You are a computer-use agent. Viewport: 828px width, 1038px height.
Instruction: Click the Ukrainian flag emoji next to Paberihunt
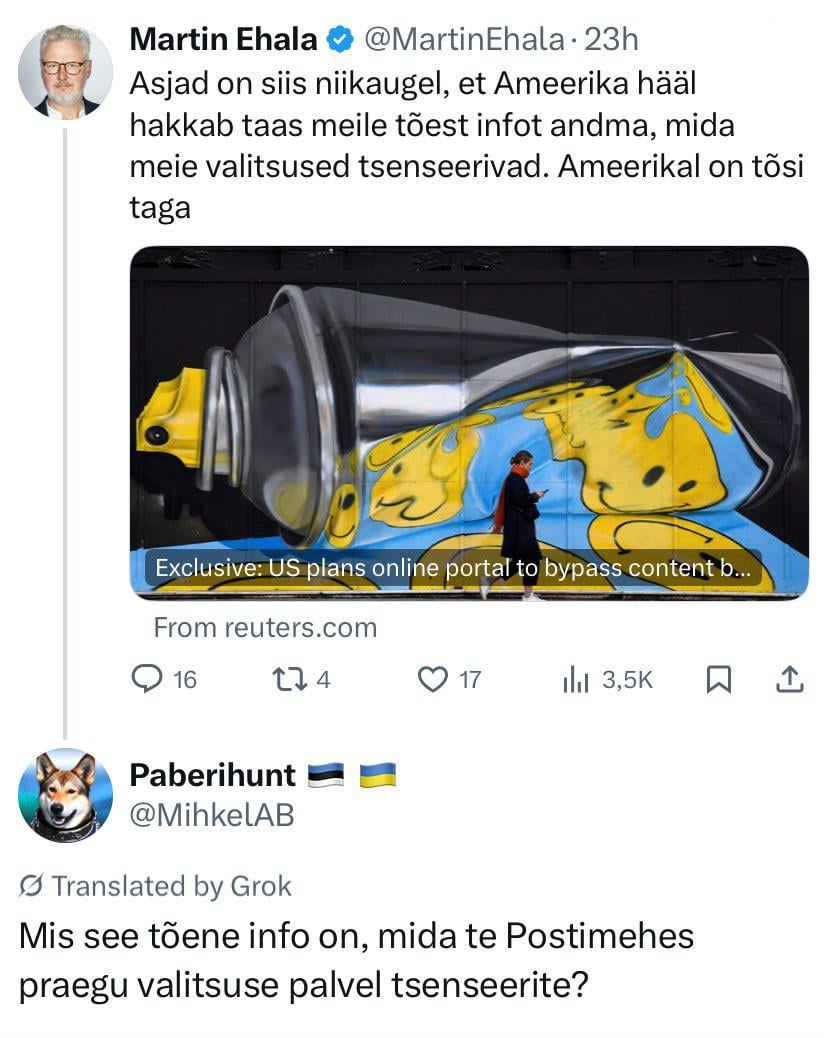click(378, 775)
